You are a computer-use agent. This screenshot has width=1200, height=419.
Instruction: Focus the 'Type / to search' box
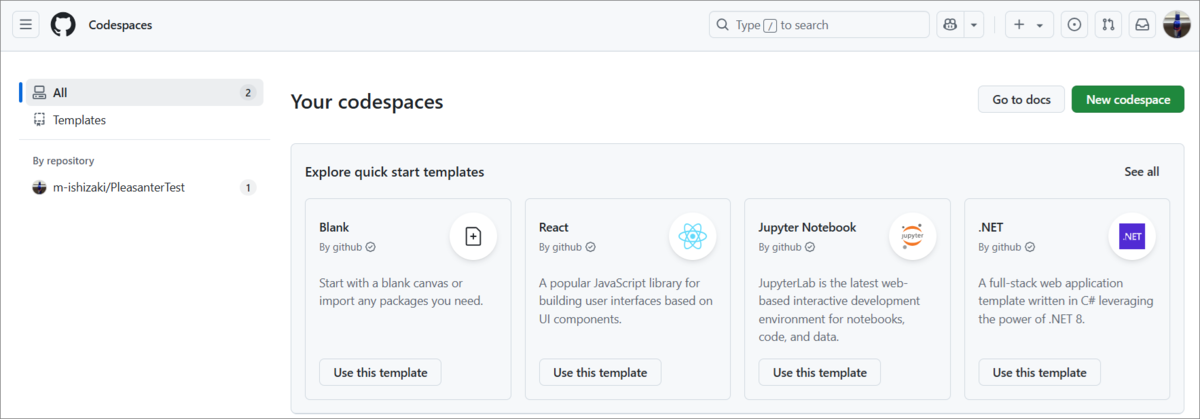818,25
